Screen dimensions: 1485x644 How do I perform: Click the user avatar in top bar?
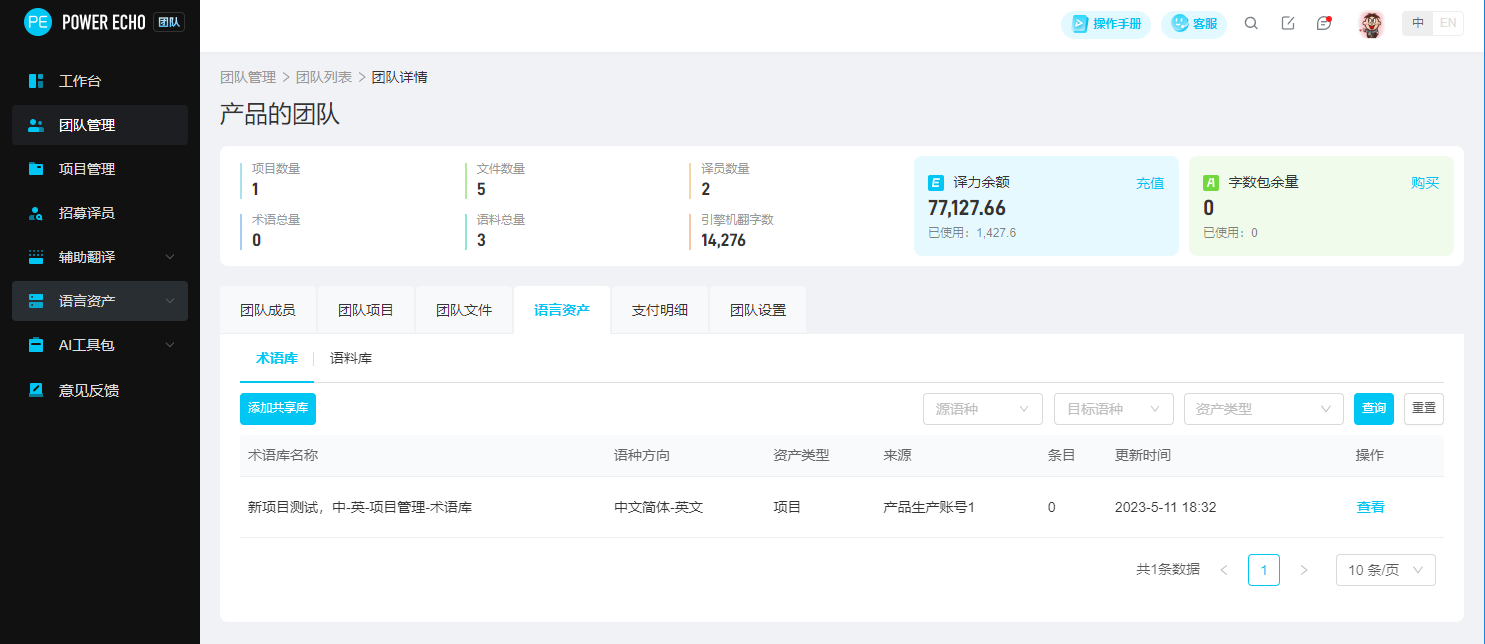pos(1371,24)
